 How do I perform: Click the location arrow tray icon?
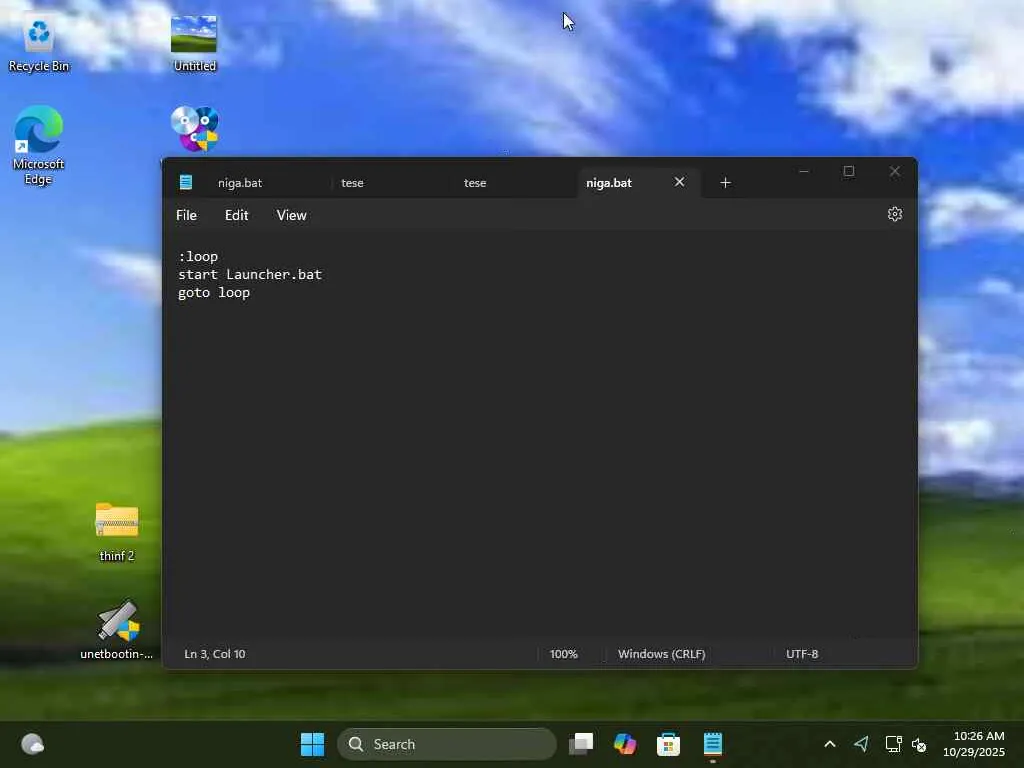coord(861,744)
